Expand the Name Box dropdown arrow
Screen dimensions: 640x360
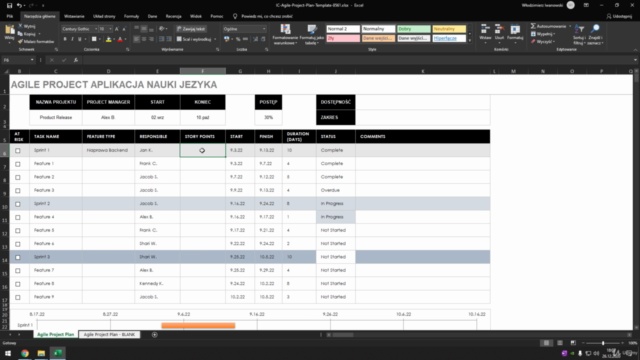click(x=32, y=60)
